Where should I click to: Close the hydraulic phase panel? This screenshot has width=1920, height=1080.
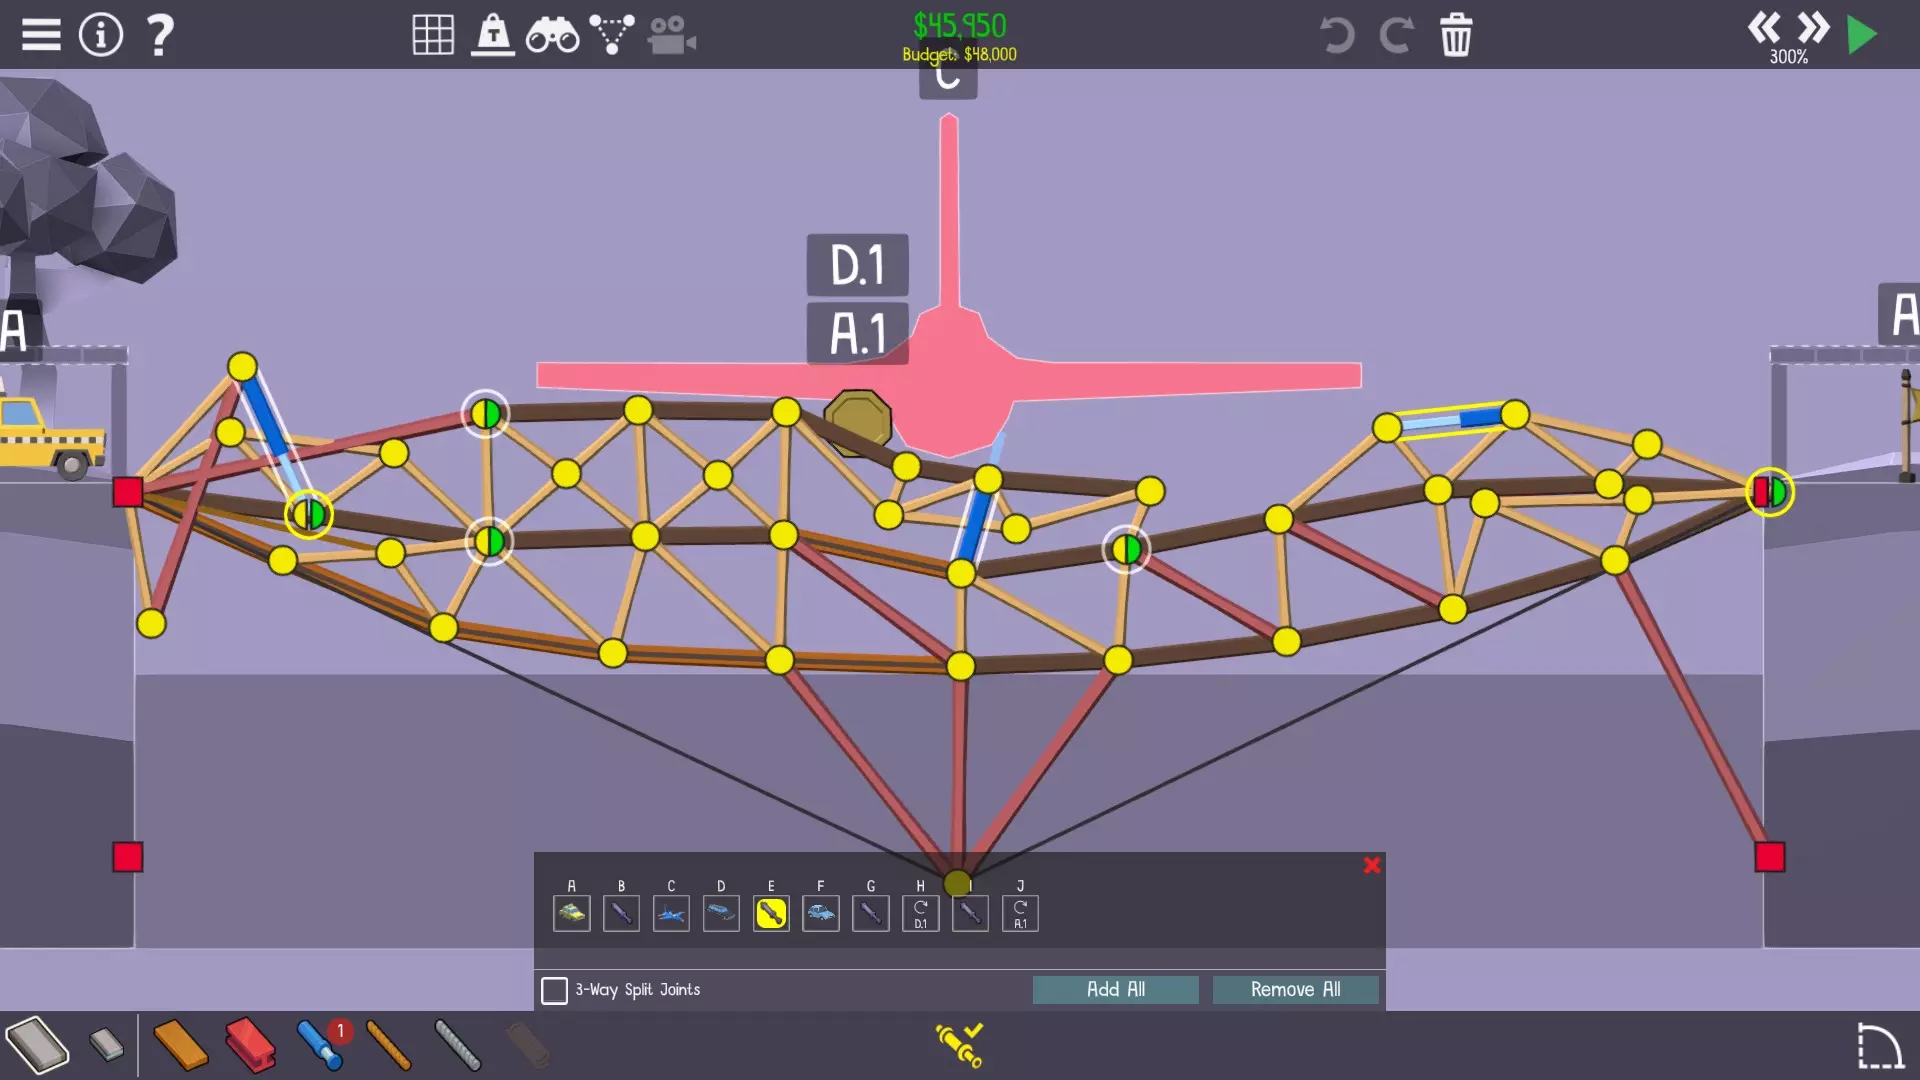pos(1372,865)
